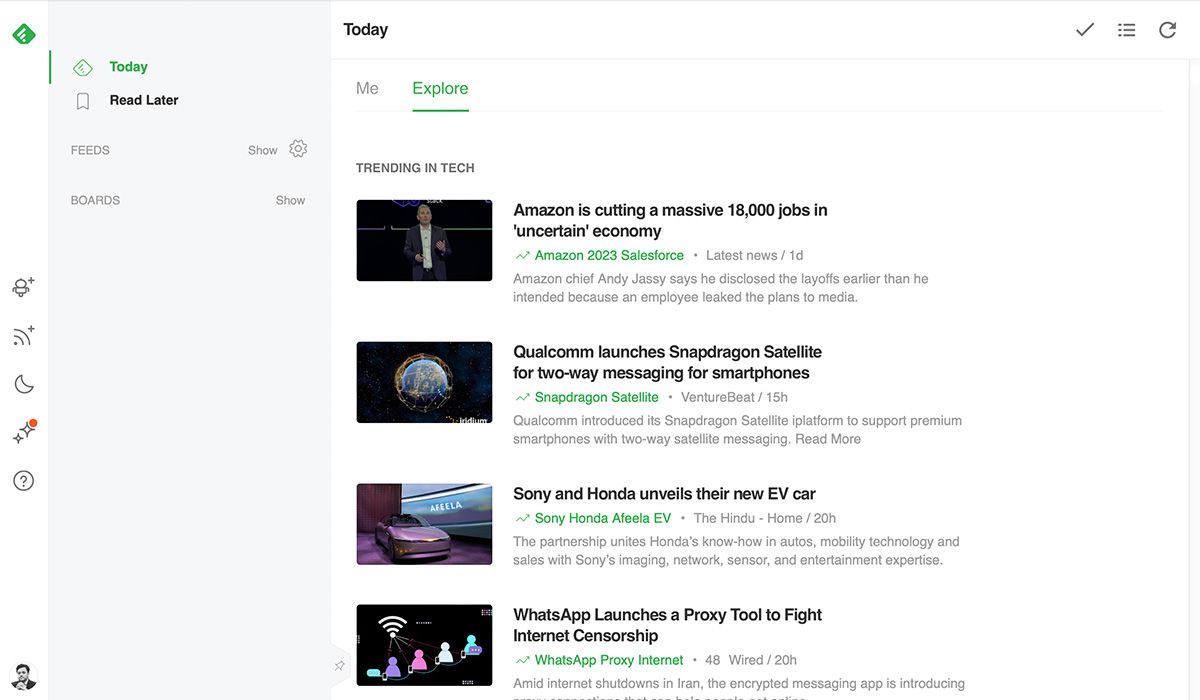Viewport: 1200px width, 700px height.
Task: Open the help question mark icon
Action: 24,481
